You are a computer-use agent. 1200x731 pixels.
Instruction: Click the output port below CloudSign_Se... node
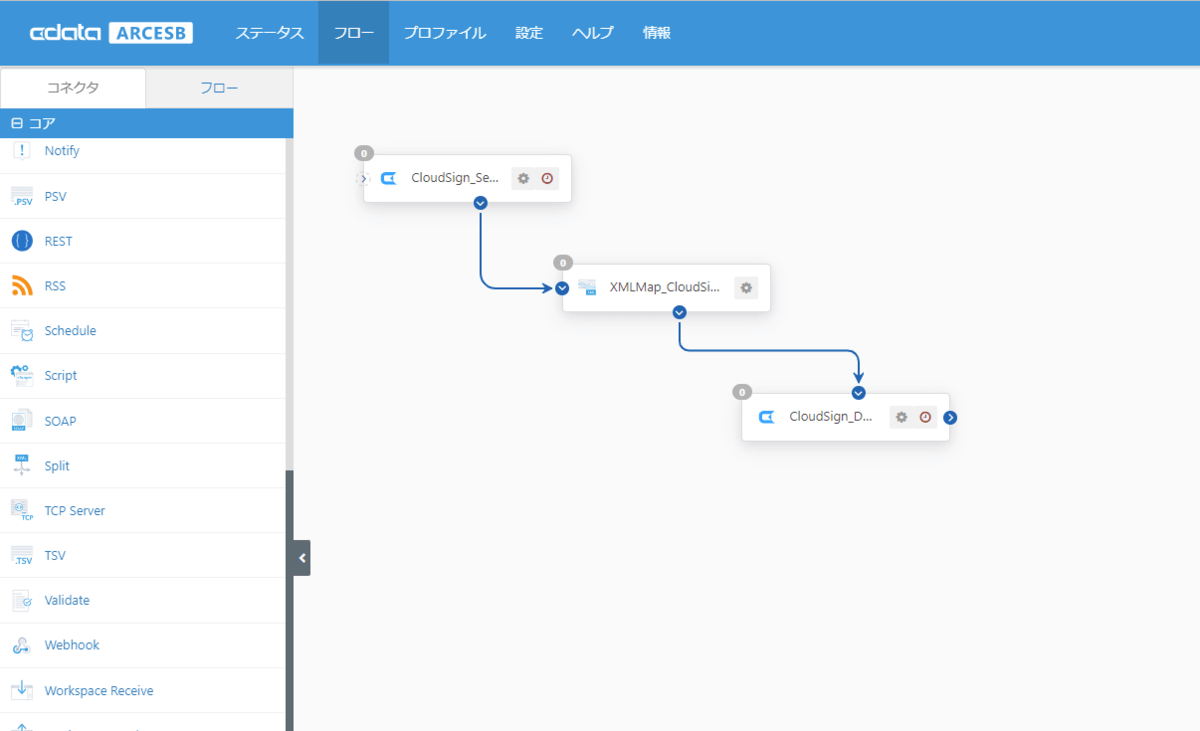coord(480,203)
